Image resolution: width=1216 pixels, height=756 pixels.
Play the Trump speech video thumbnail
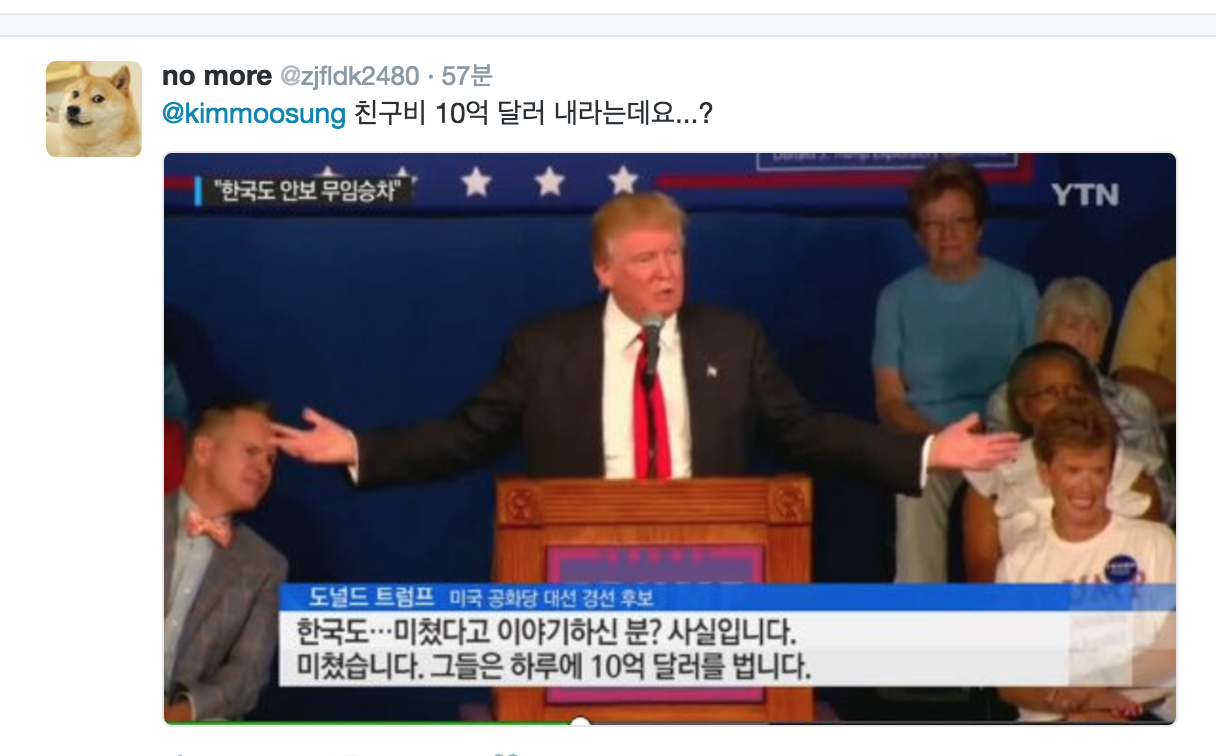pos(670,438)
